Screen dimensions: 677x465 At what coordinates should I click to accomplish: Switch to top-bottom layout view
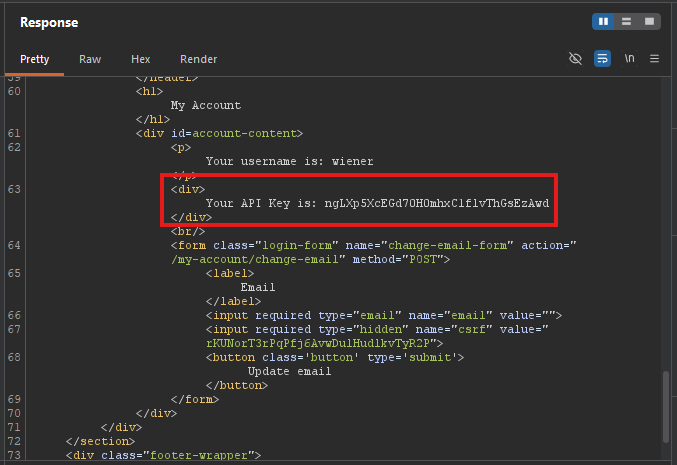click(626, 22)
